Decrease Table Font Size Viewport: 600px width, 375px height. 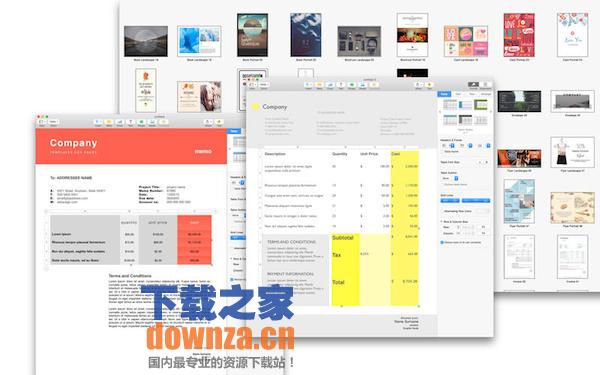[x=480, y=162]
